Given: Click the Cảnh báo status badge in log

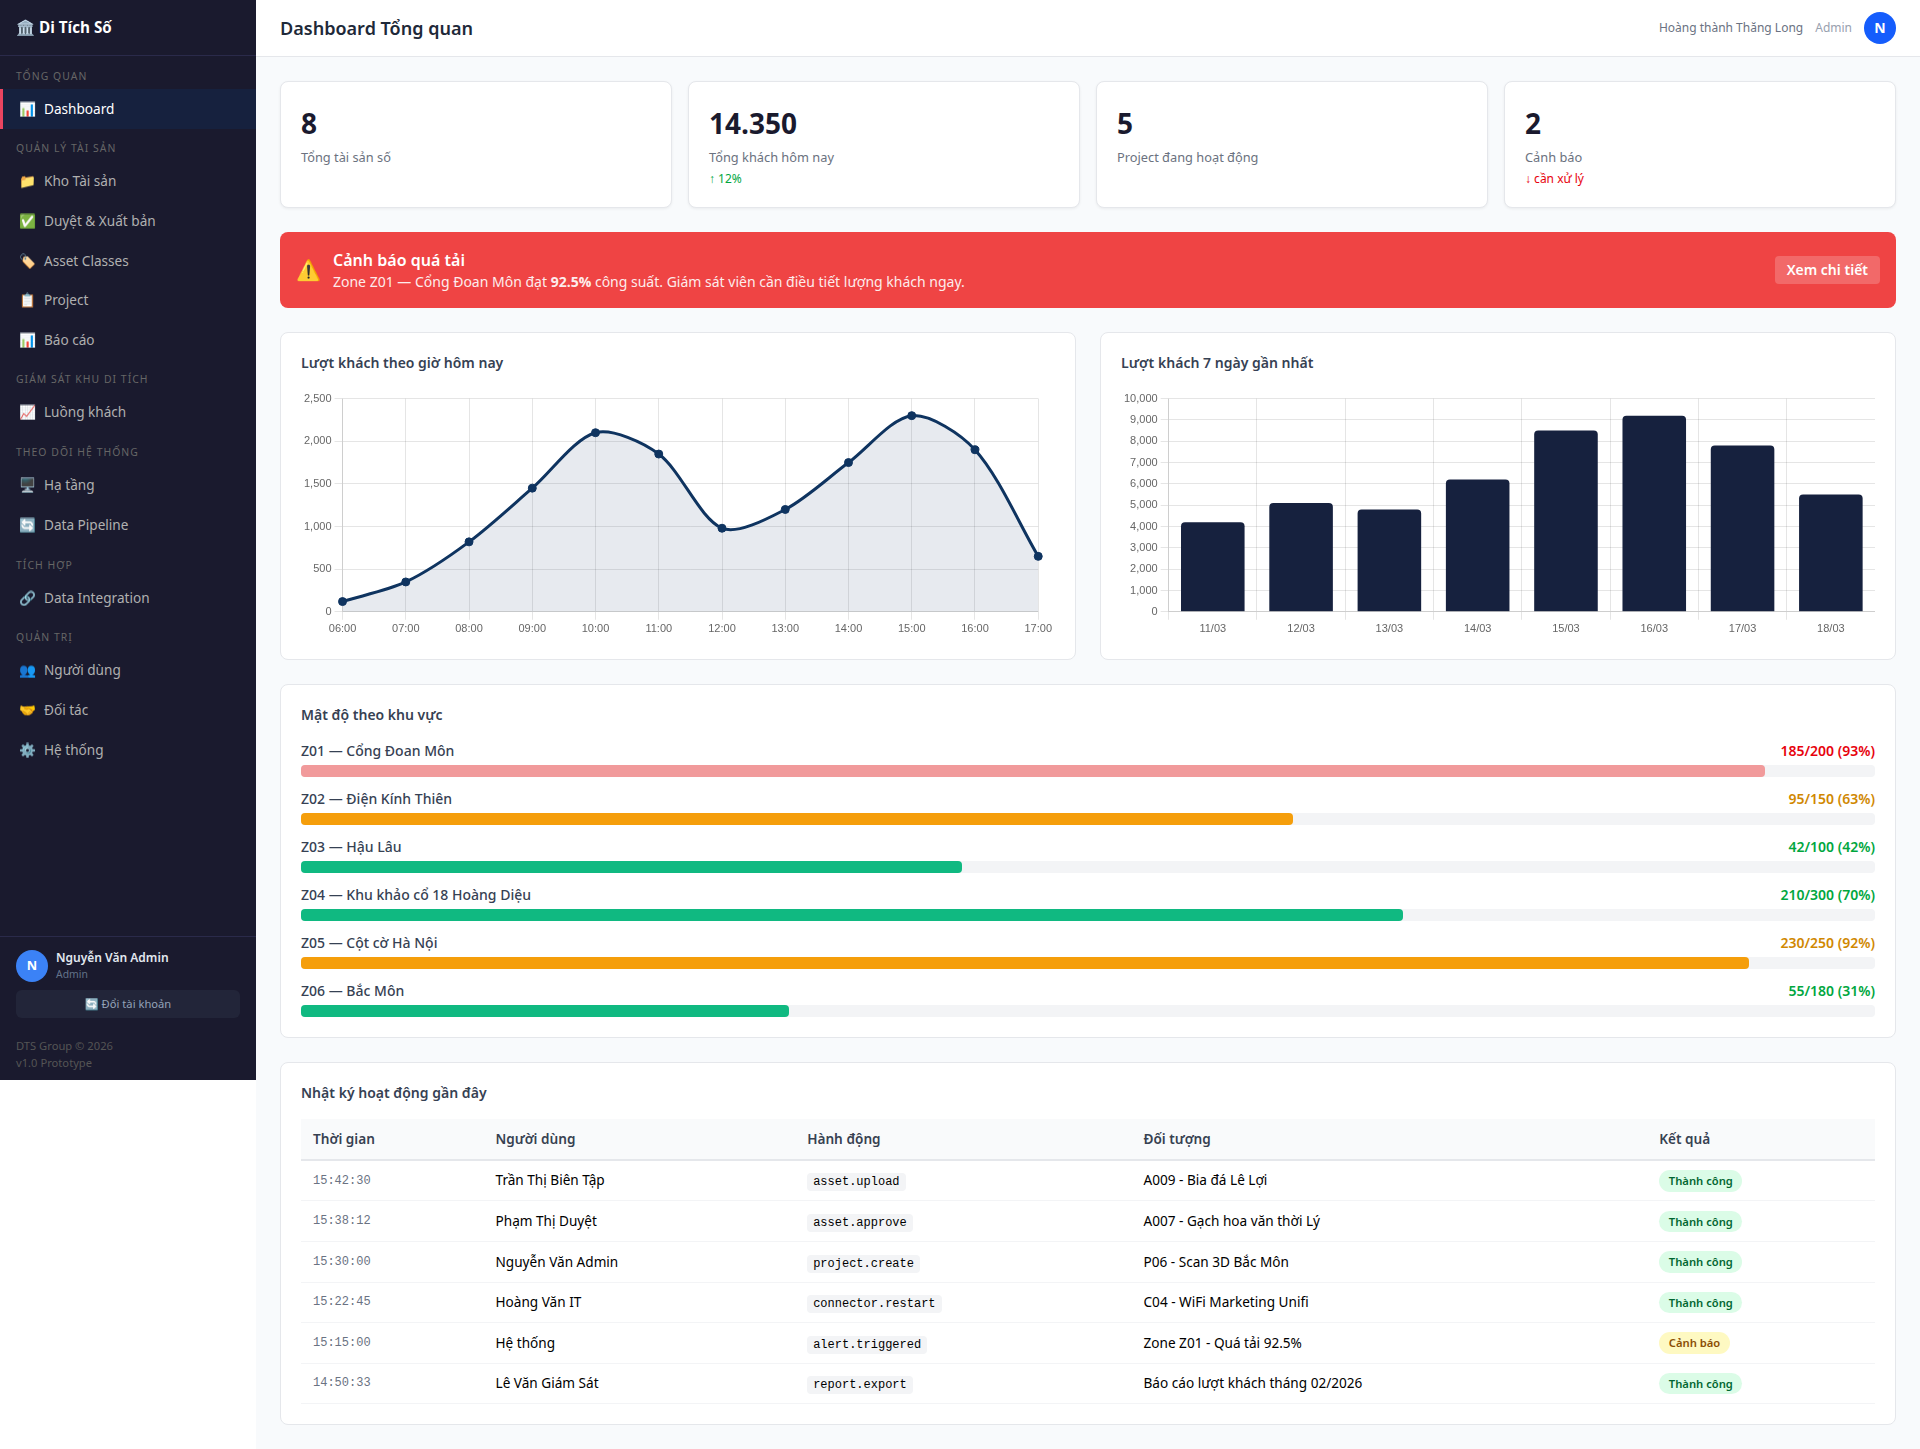Looking at the screenshot, I should pyautogui.click(x=1693, y=1343).
